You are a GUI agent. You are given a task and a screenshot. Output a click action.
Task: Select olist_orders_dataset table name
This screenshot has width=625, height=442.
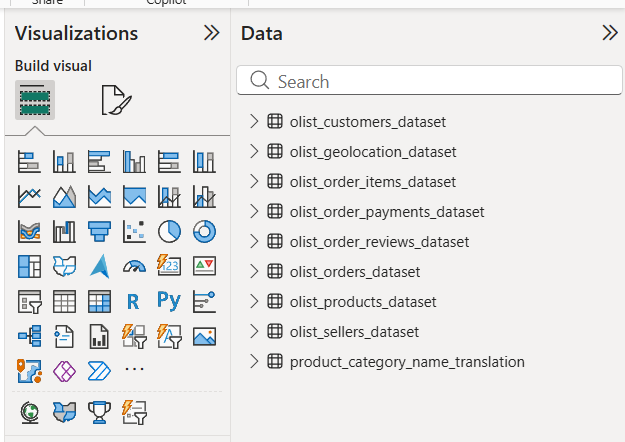coord(355,272)
